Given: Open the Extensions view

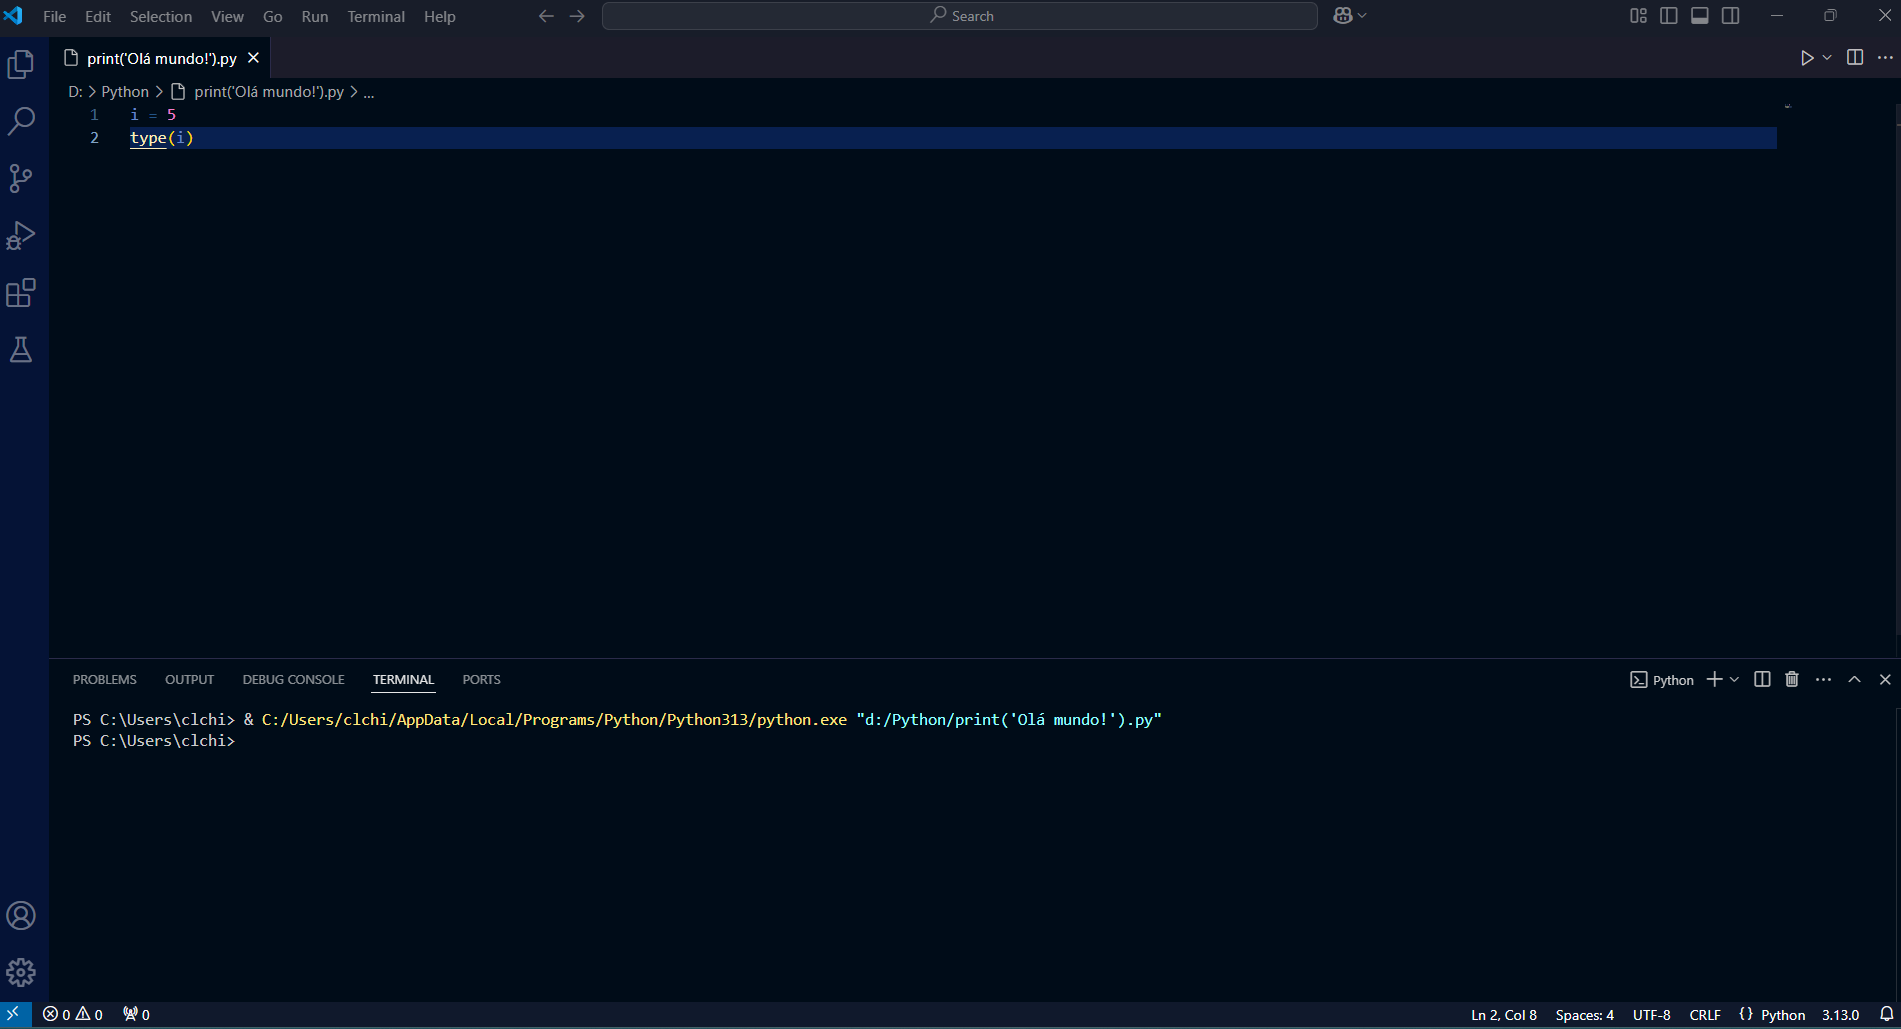Looking at the screenshot, I should (21, 293).
